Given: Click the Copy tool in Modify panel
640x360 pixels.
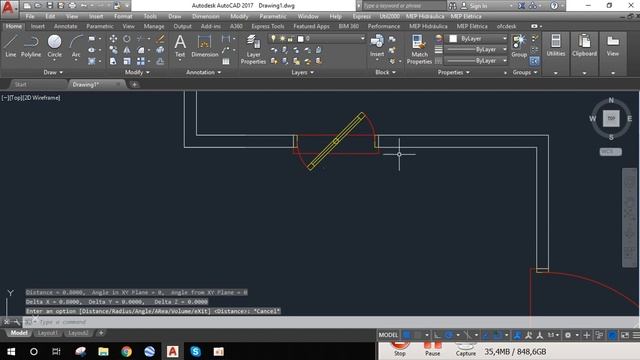Looking at the screenshot, I should (113, 50).
